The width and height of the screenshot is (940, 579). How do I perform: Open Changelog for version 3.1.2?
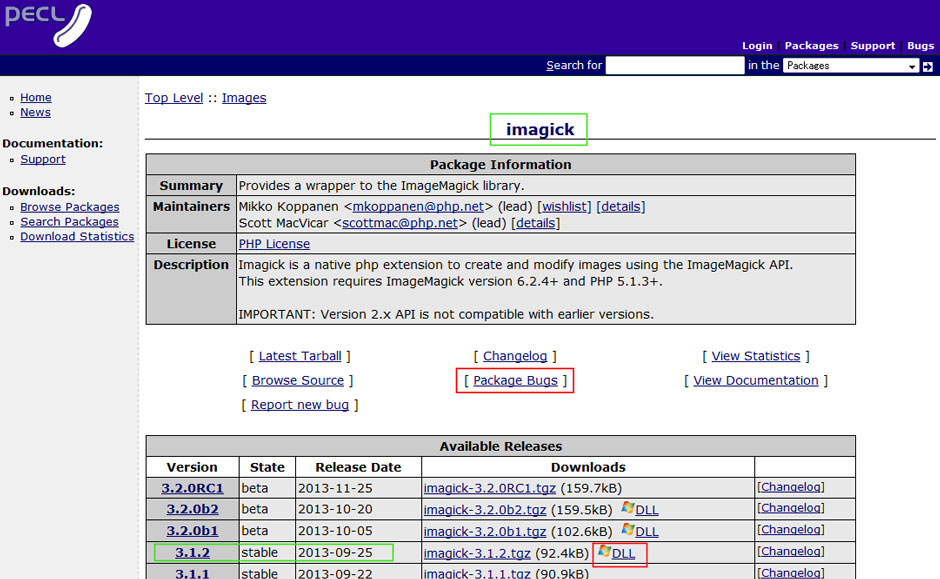(791, 551)
